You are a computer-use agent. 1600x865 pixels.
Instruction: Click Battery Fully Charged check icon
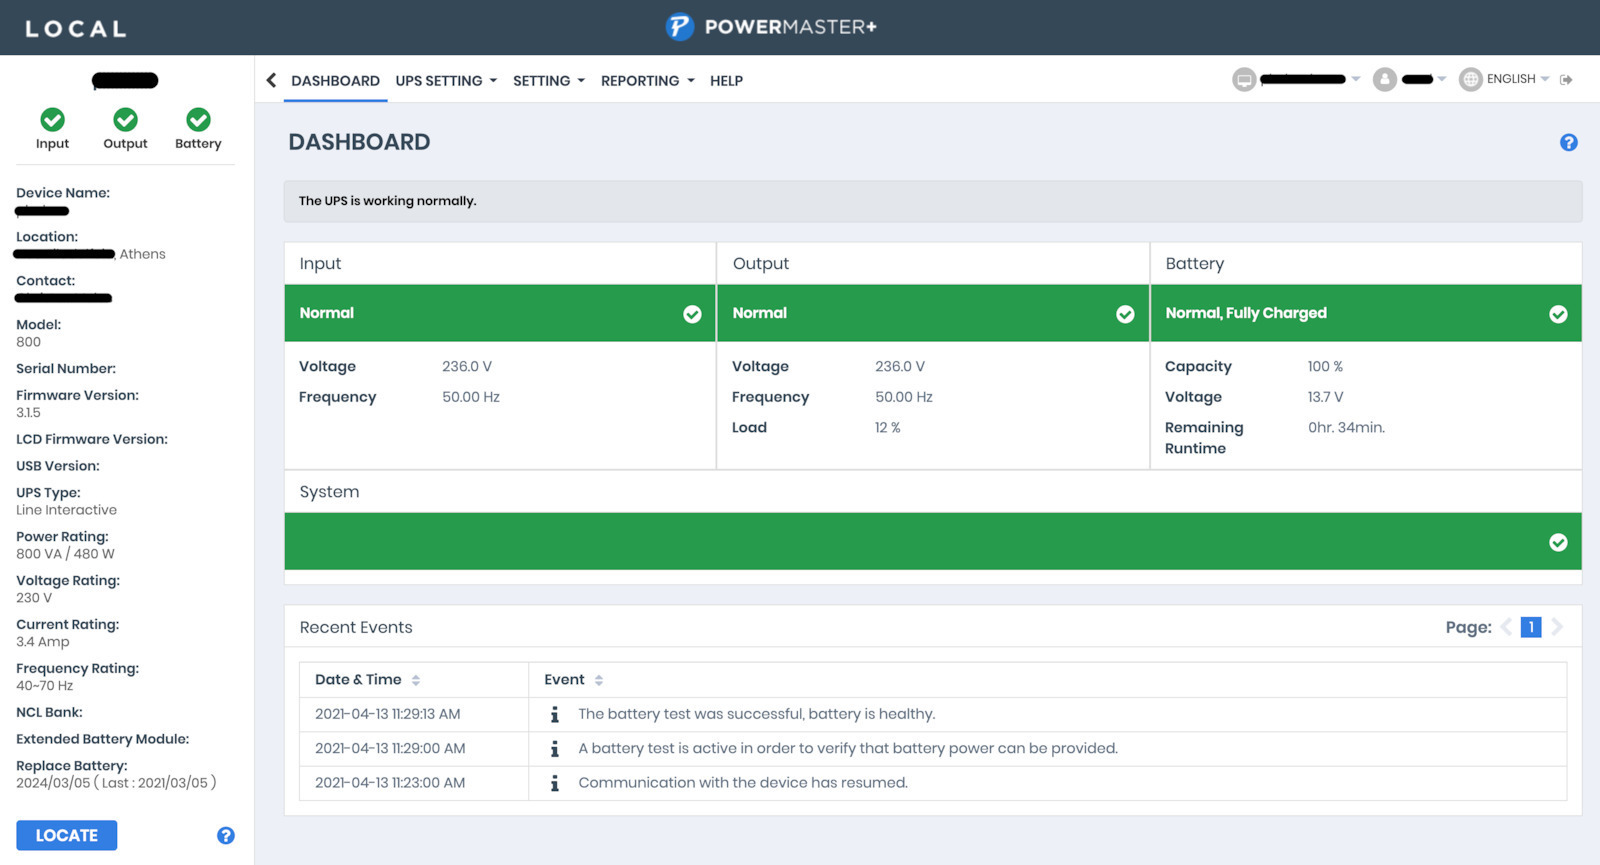click(1558, 314)
